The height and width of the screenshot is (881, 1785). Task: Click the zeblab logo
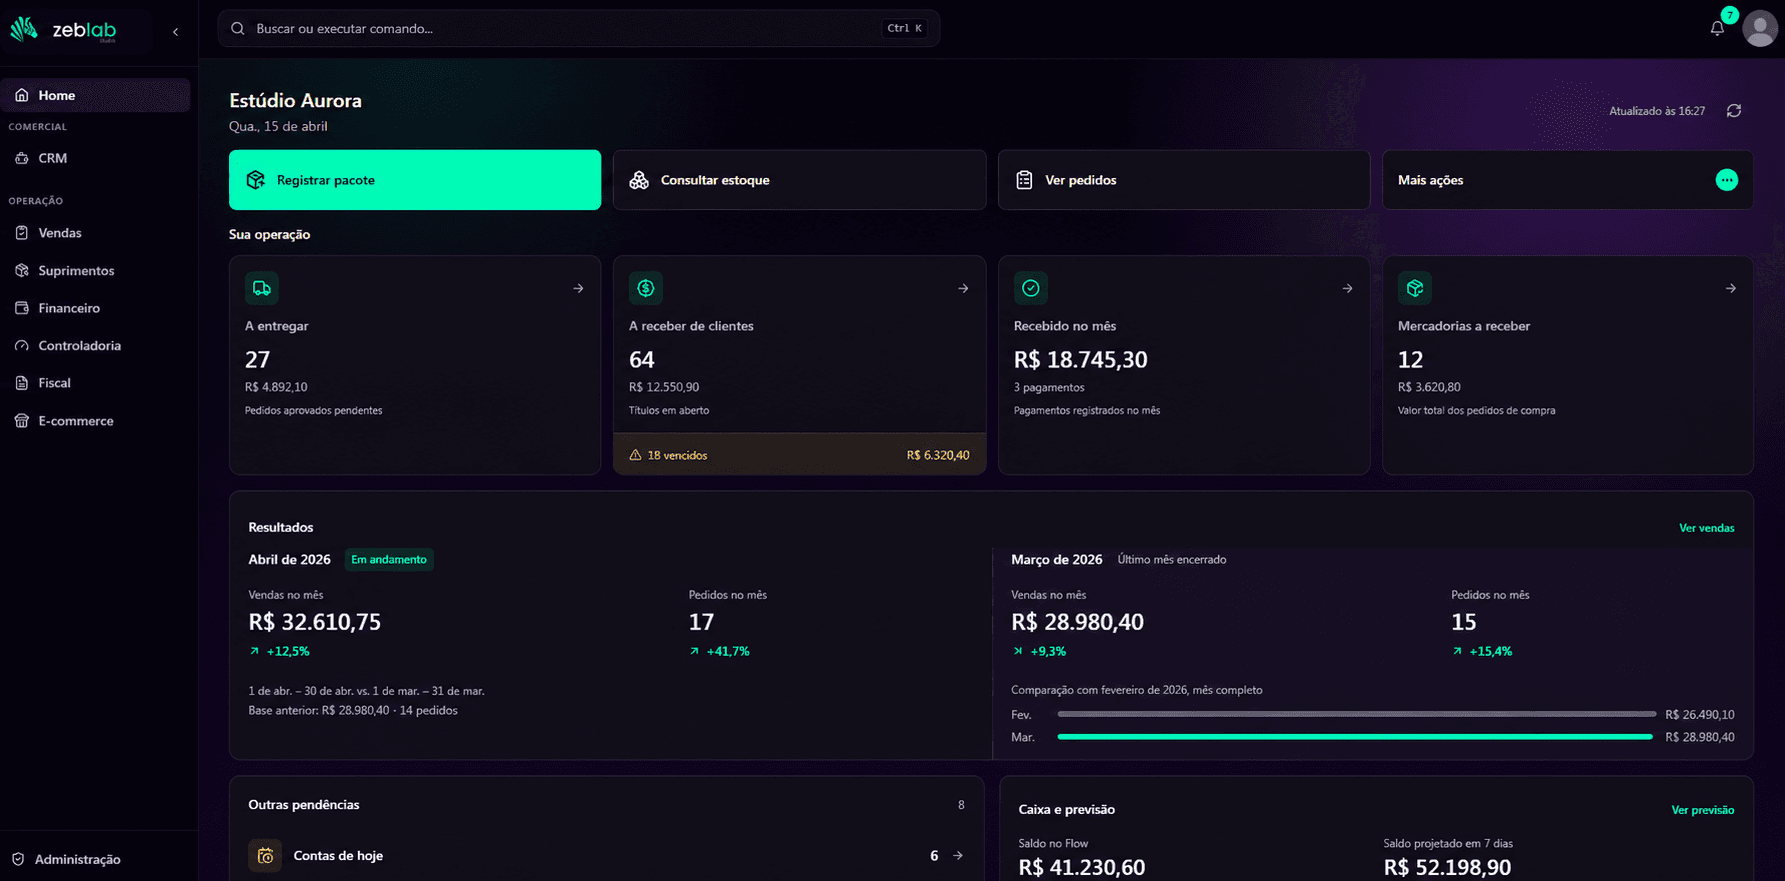point(64,30)
